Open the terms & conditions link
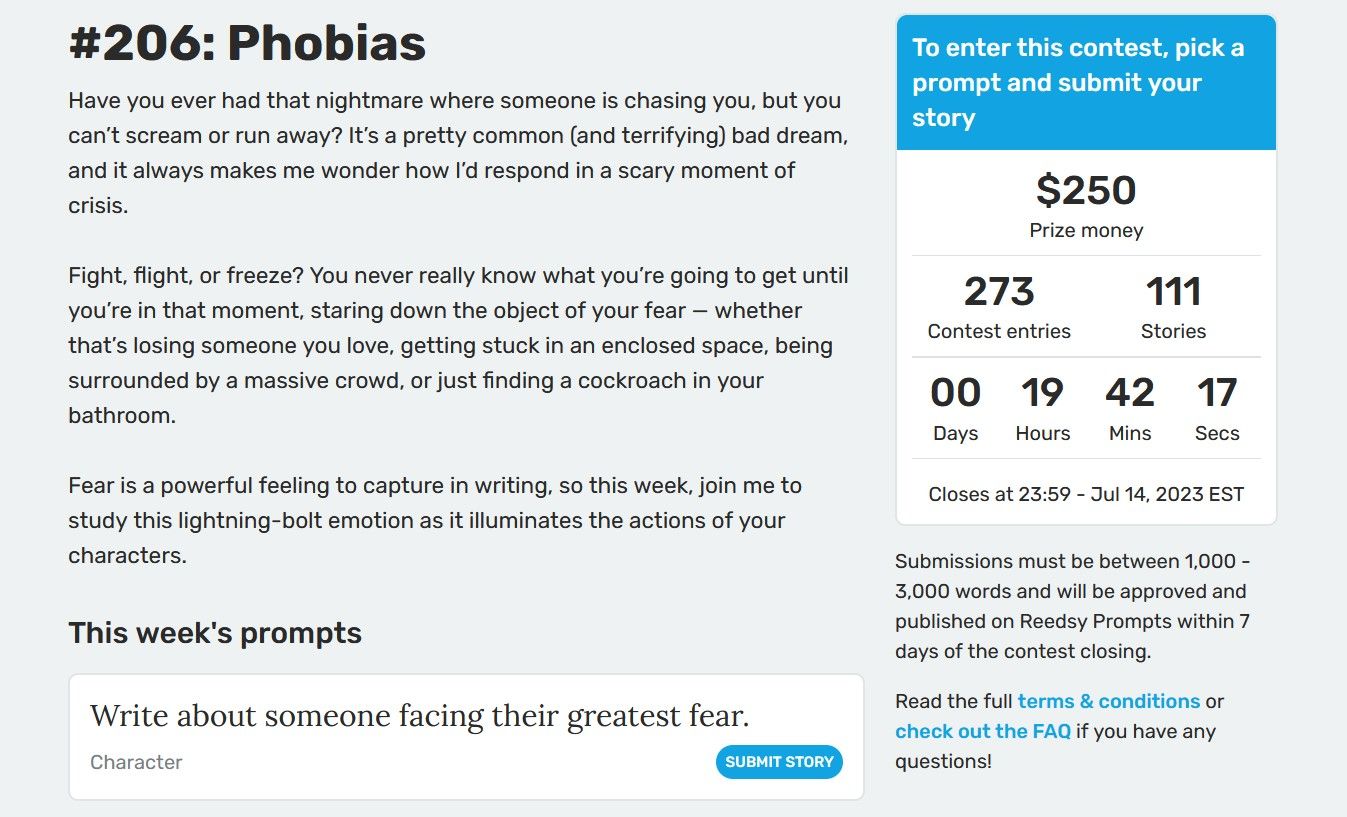This screenshot has height=817, width=1347. [1108, 701]
